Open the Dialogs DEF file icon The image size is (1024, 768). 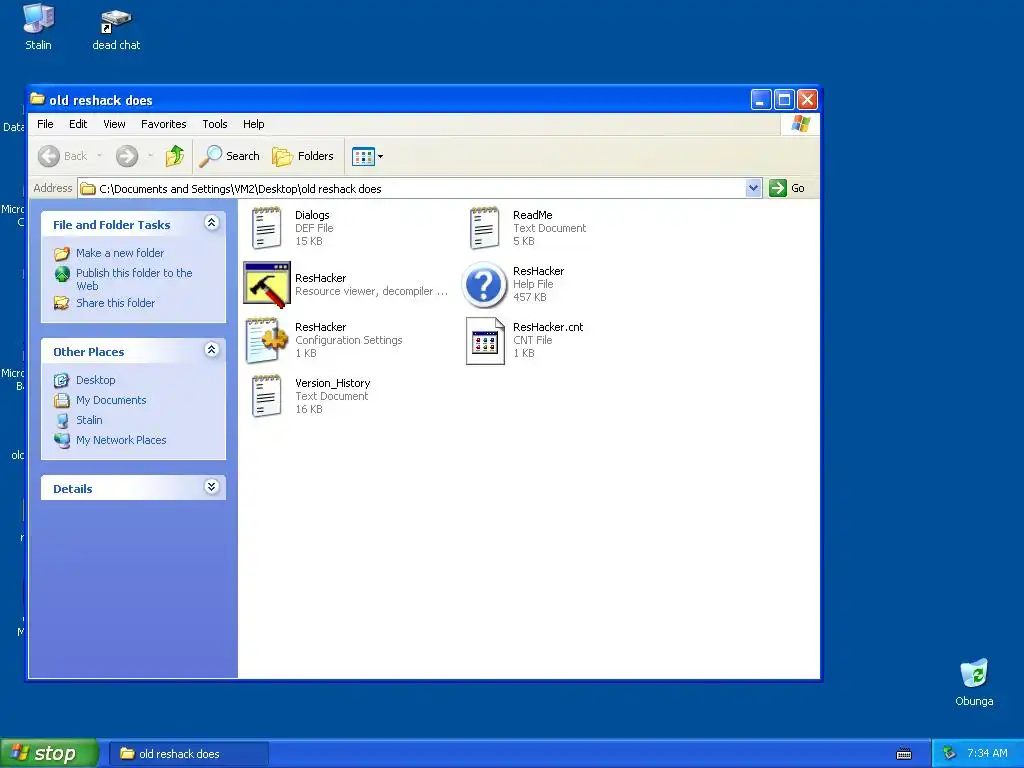tap(266, 228)
